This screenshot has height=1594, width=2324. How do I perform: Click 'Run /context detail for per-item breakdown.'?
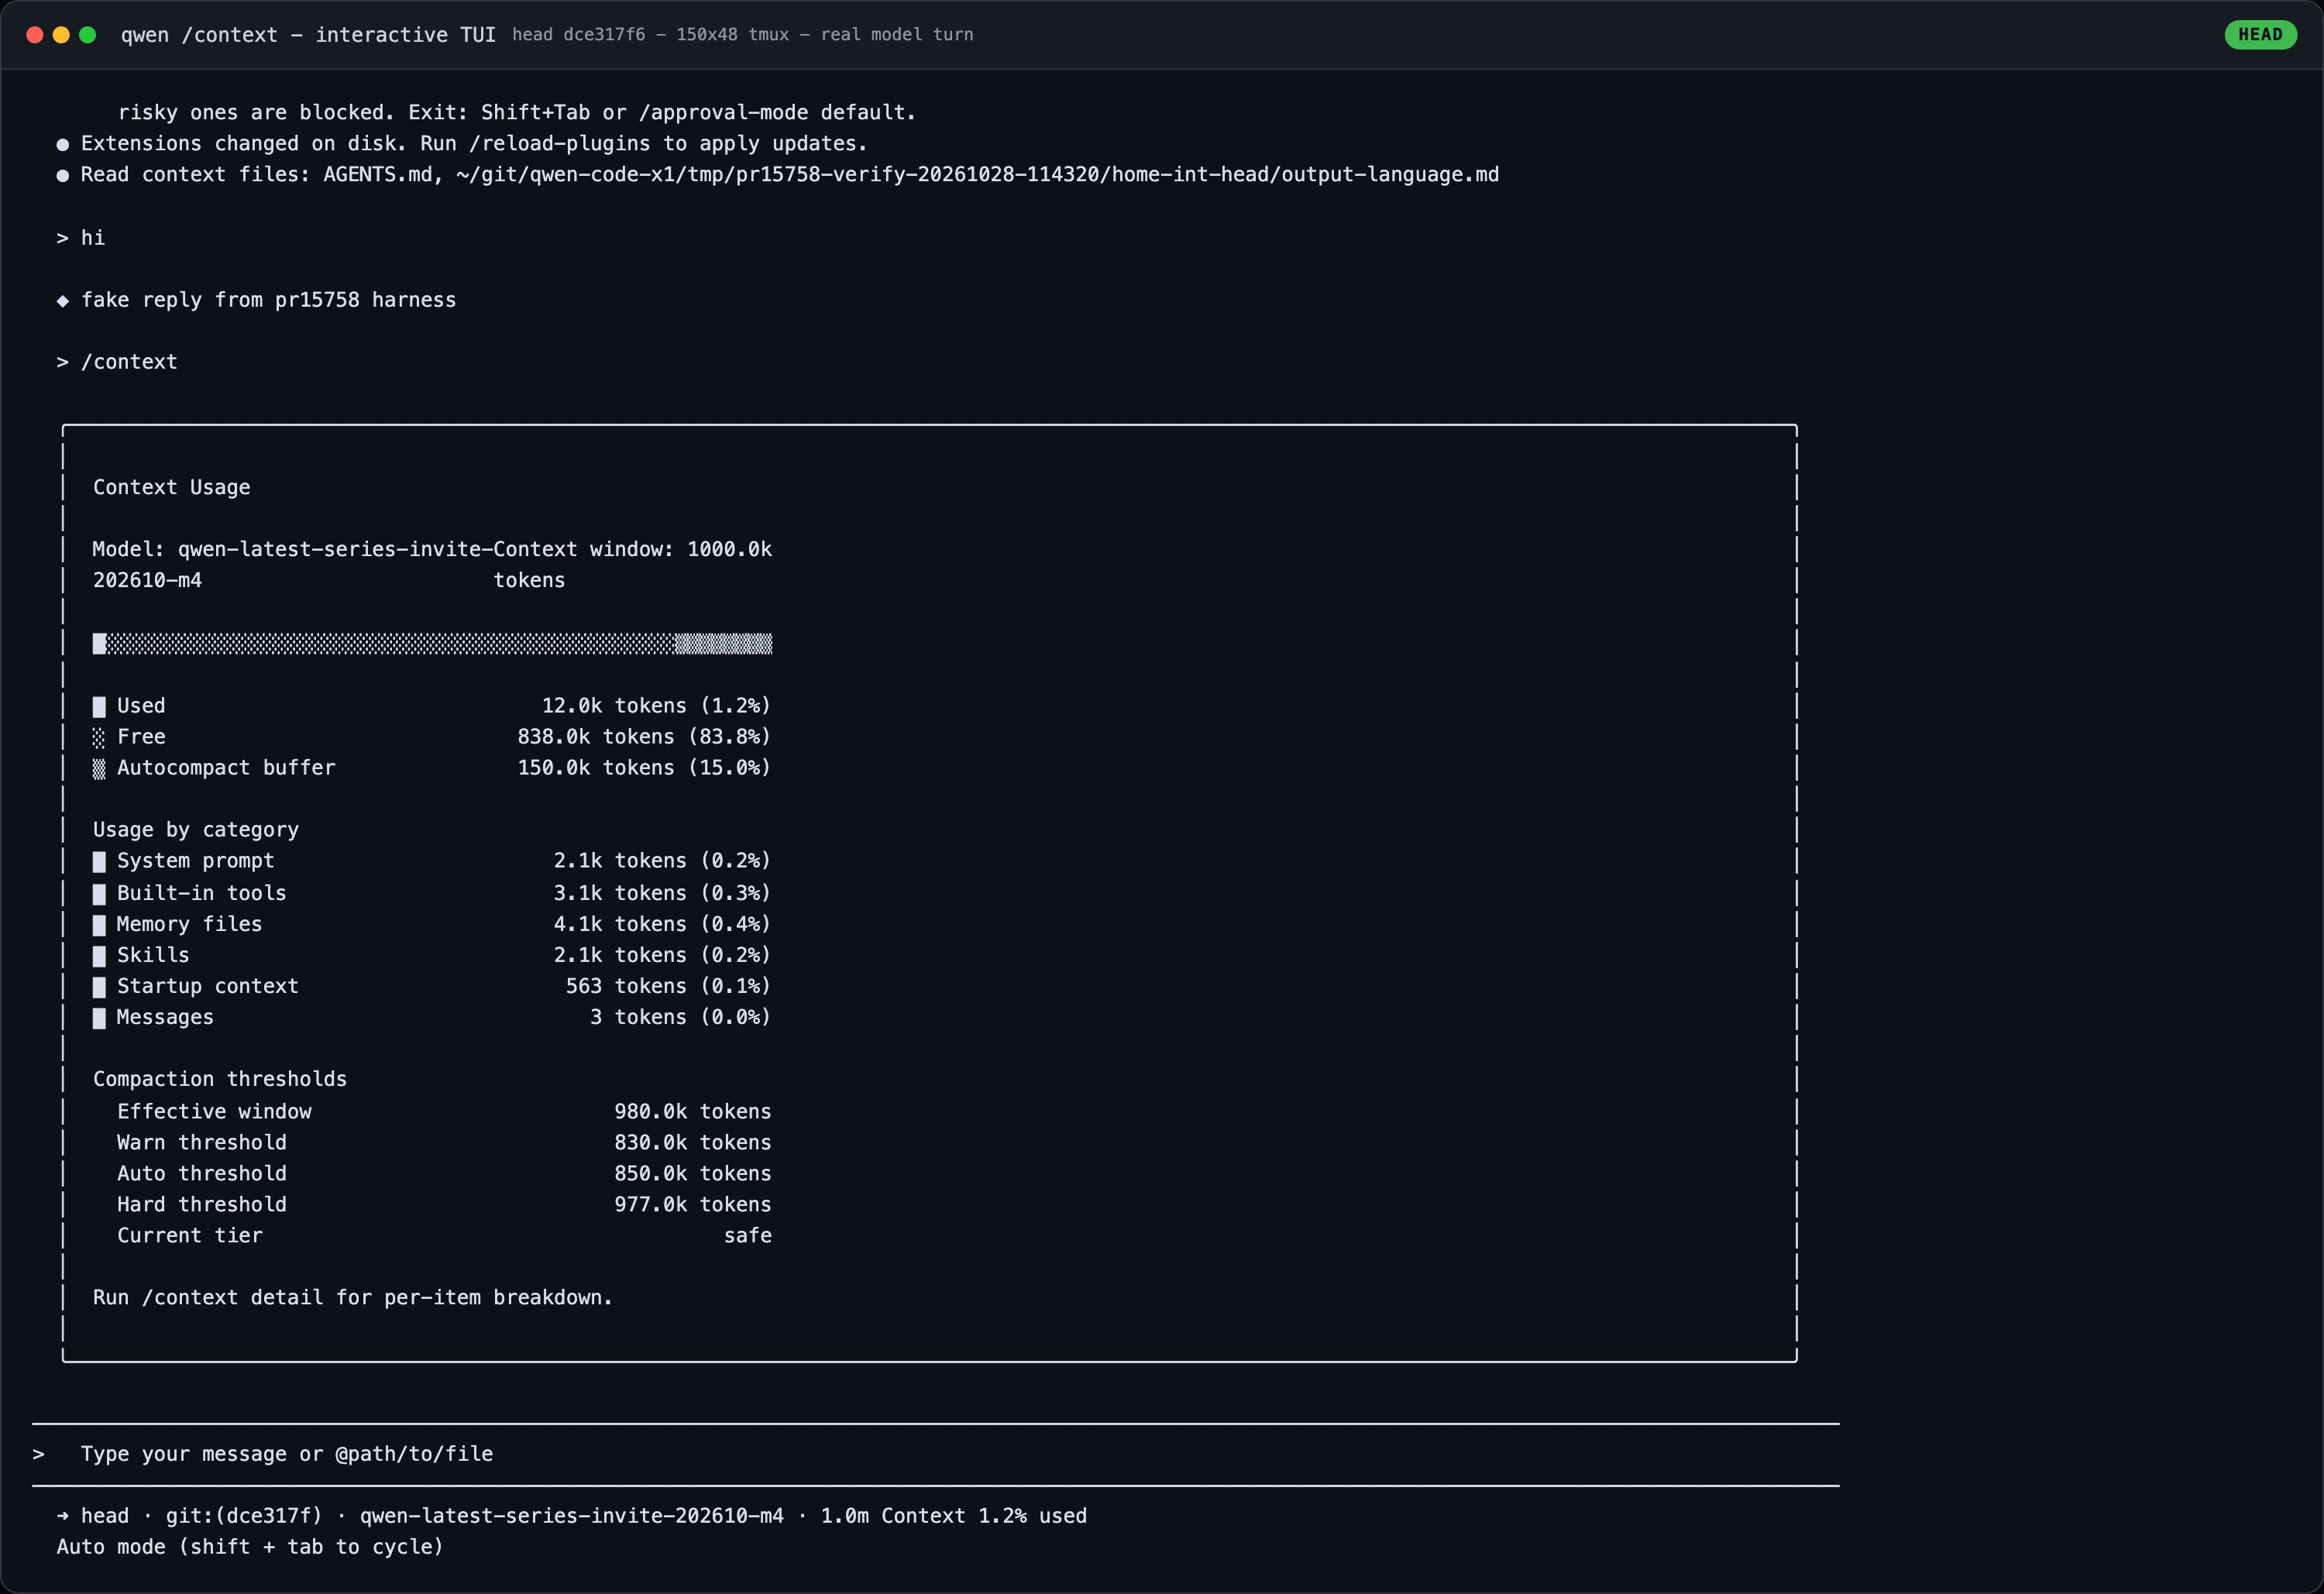click(353, 1297)
